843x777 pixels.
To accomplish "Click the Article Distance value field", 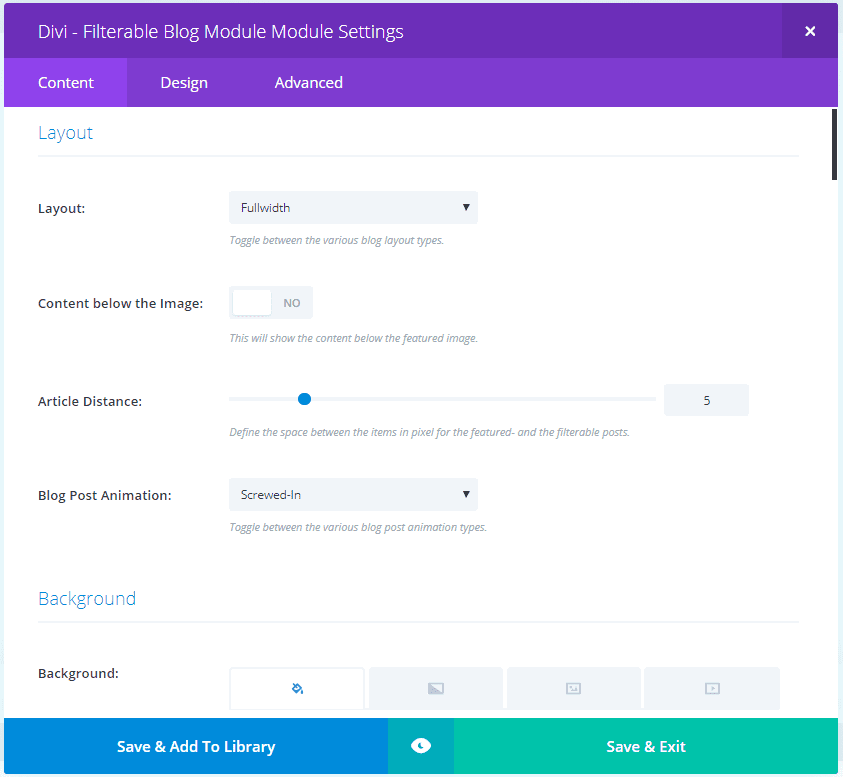I will 706,400.
